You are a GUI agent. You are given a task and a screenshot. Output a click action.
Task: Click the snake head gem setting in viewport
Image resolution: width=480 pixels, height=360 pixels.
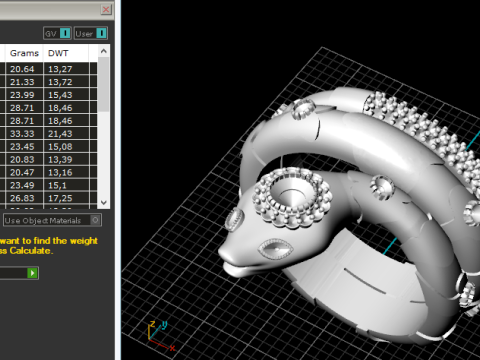coord(292,197)
